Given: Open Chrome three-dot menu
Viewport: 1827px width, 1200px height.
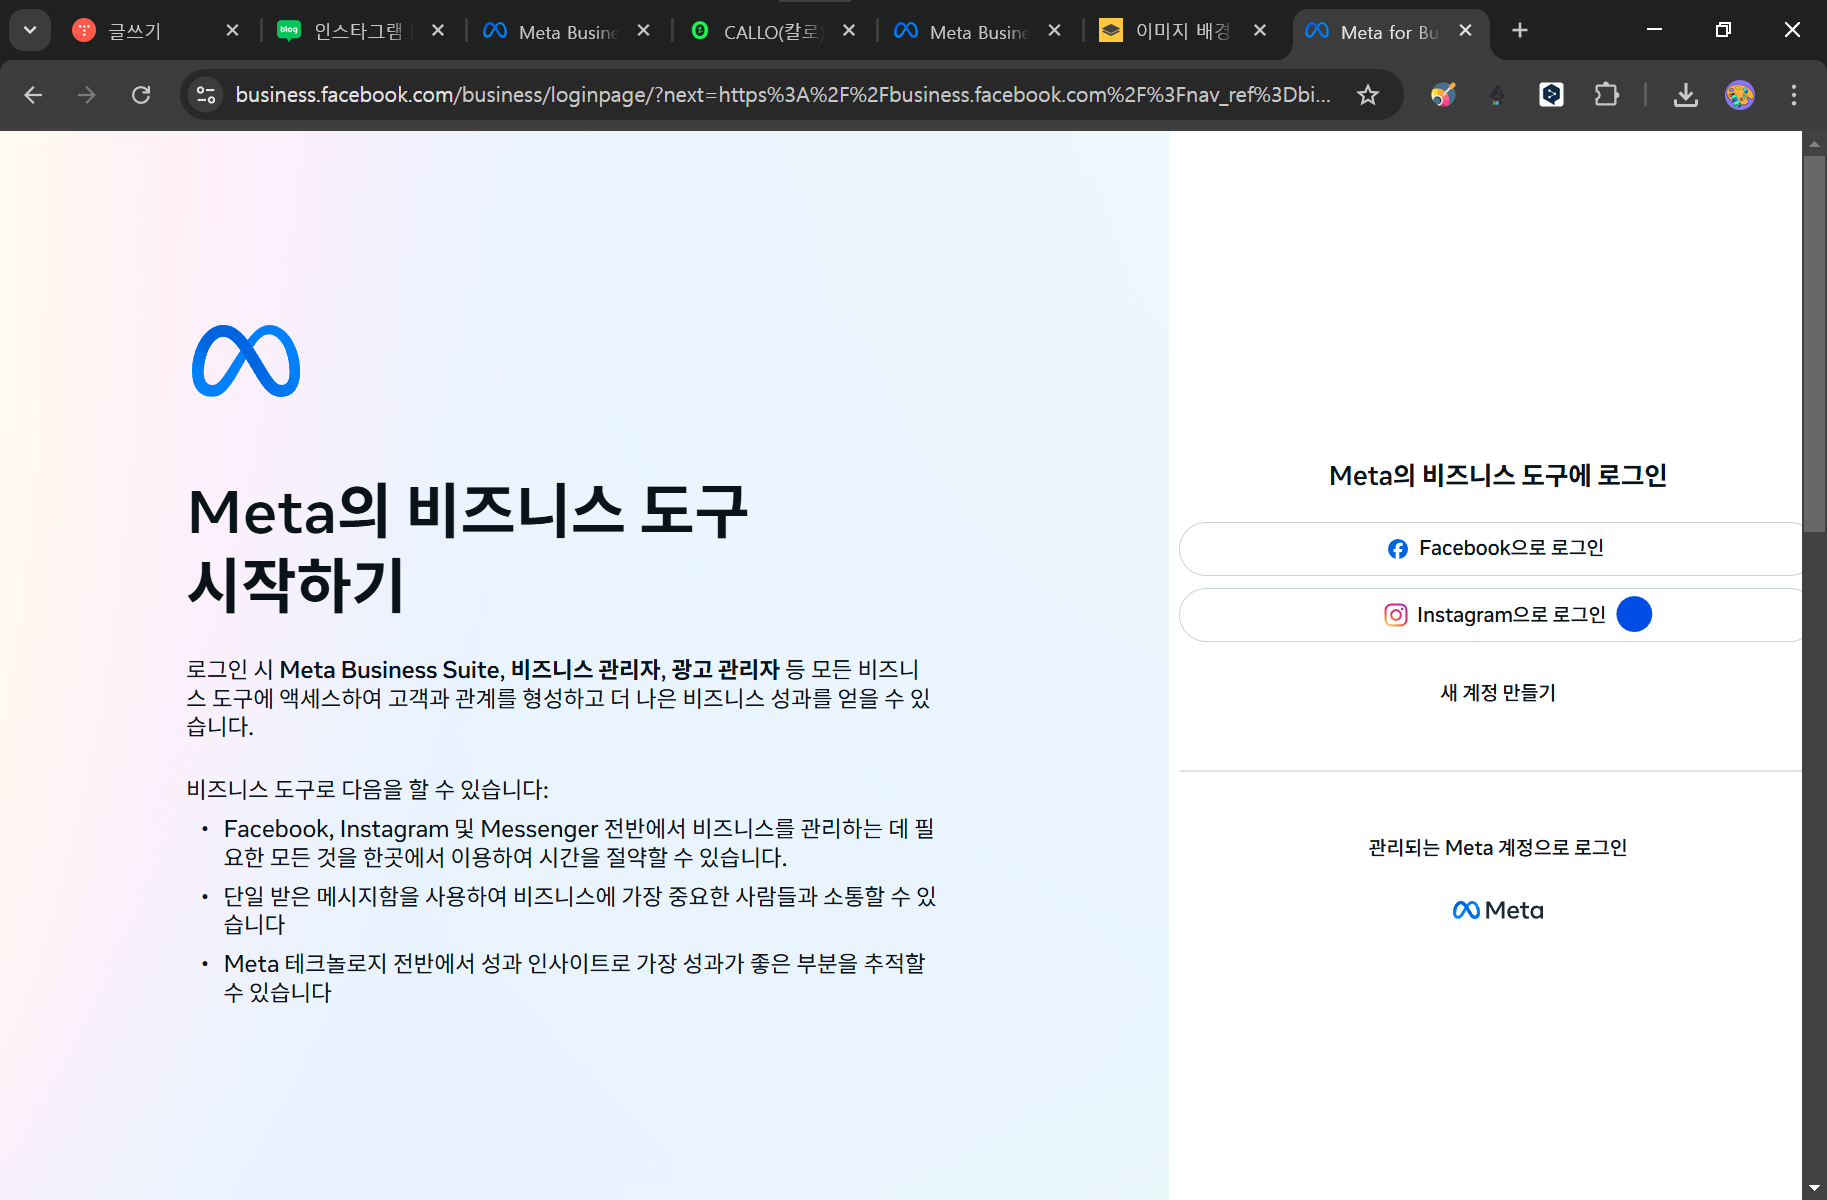Looking at the screenshot, I should click(x=1794, y=95).
